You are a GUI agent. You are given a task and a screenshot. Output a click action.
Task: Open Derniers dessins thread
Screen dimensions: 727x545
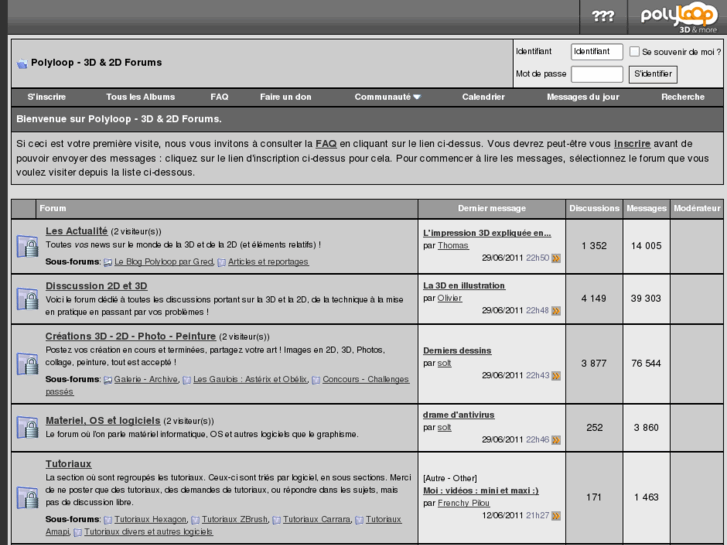457,351
